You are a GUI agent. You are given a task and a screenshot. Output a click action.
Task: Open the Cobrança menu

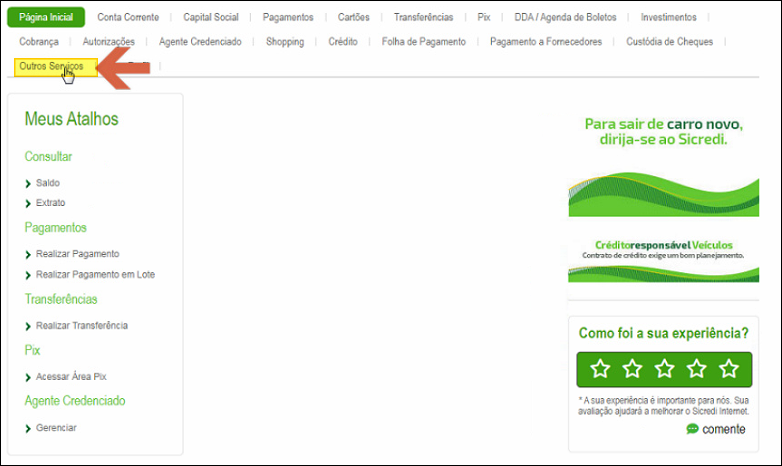(x=39, y=41)
